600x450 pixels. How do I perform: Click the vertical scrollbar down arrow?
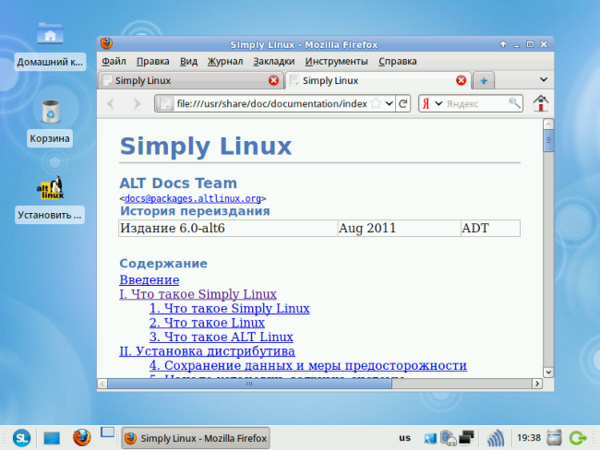(x=548, y=372)
